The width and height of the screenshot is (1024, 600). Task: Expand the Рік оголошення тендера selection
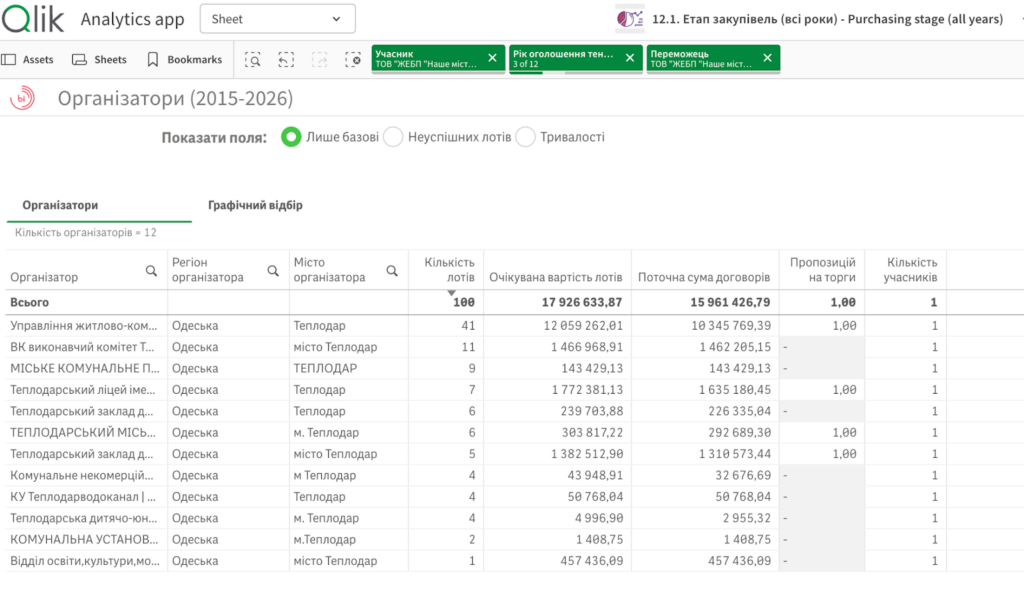(x=563, y=58)
